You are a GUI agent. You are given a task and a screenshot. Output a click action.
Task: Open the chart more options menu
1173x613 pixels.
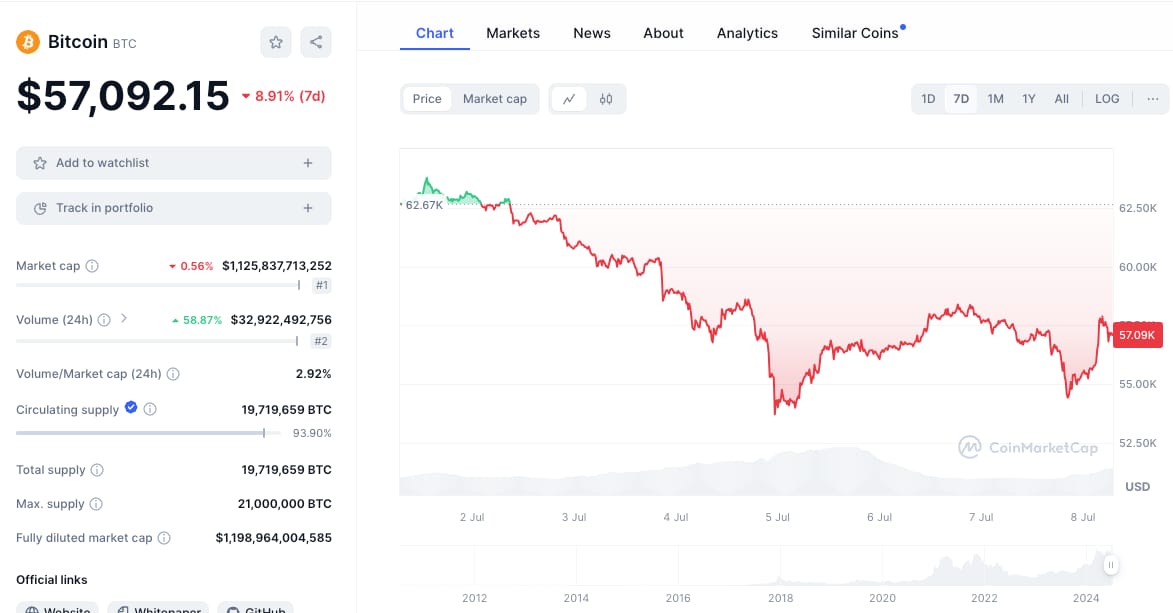(1152, 99)
